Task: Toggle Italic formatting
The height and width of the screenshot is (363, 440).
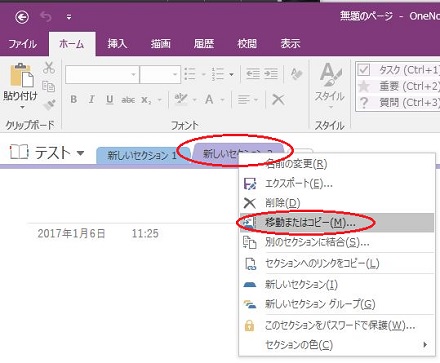Action: tap(91, 99)
